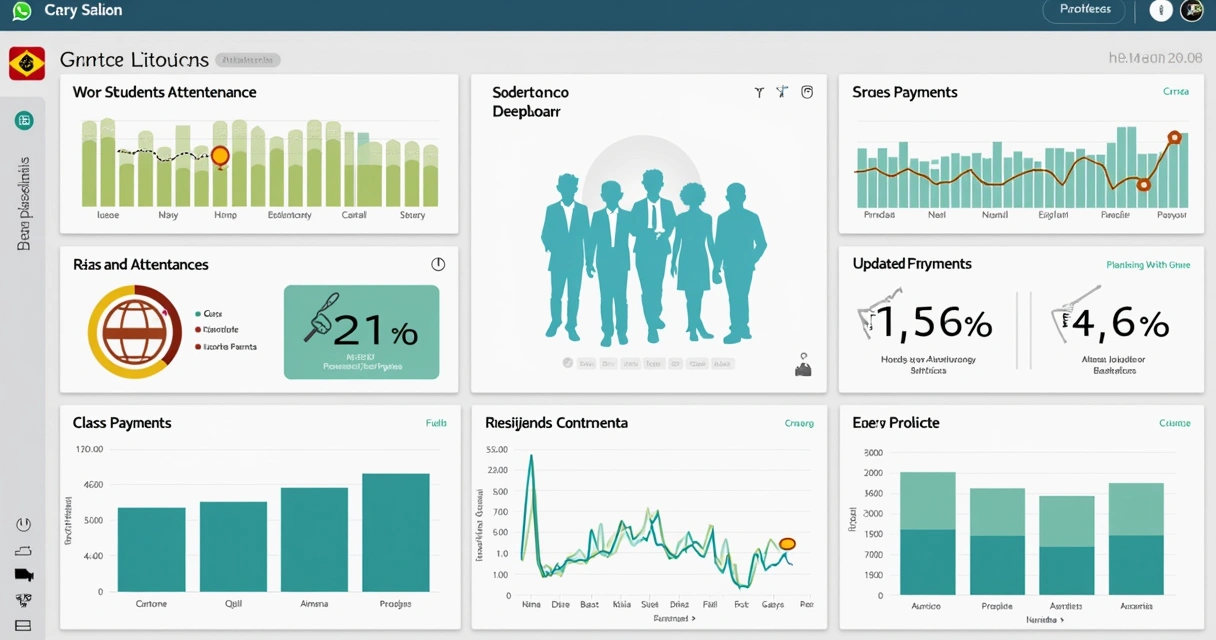1216x640 pixels.
Task: Click the circular icon on the Sodertanco Deepboarr card
Action: pyautogui.click(x=807, y=92)
